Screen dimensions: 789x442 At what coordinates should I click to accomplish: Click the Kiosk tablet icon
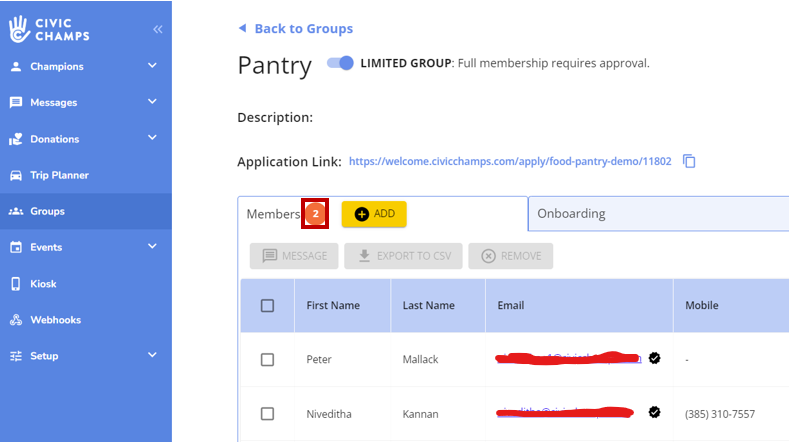coord(16,284)
